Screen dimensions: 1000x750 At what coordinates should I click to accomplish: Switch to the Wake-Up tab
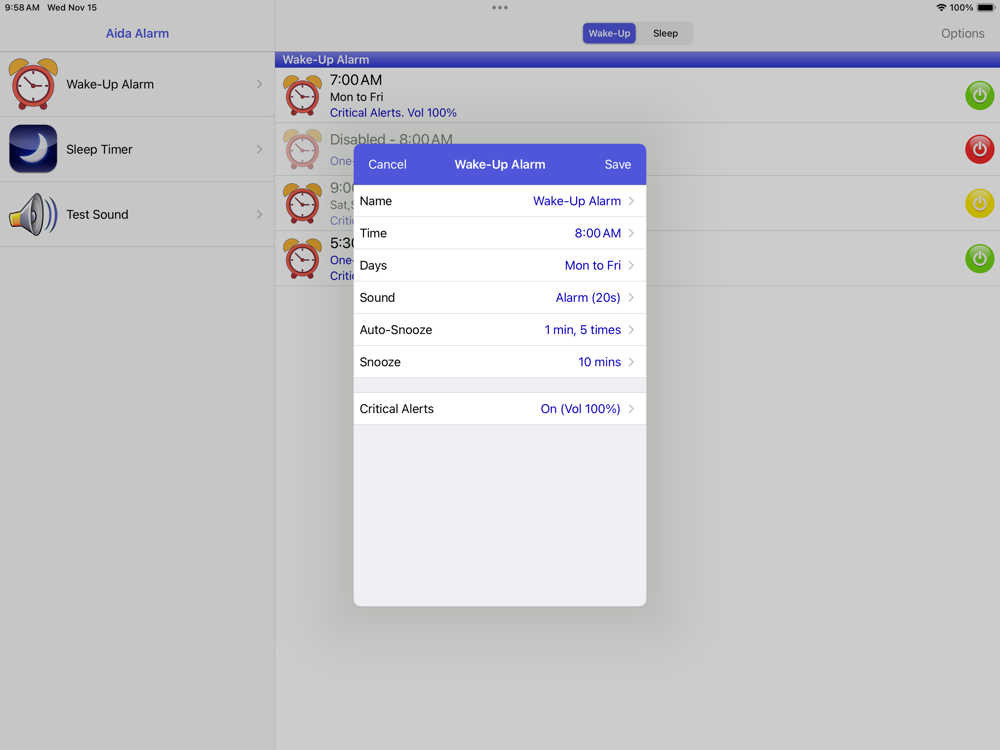tap(609, 33)
